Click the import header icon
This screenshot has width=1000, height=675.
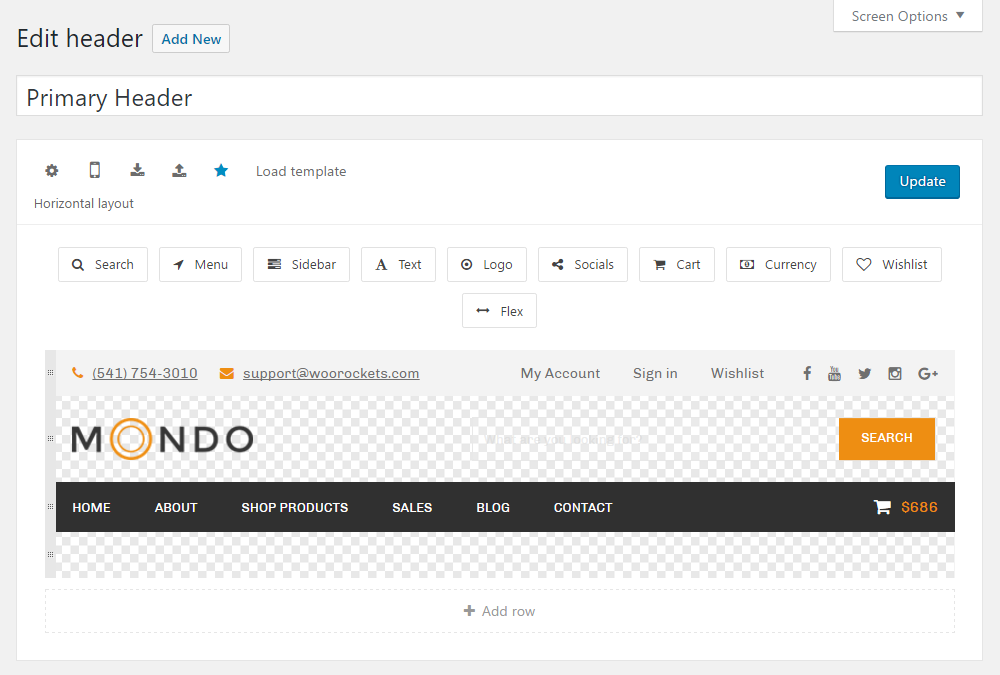click(137, 170)
